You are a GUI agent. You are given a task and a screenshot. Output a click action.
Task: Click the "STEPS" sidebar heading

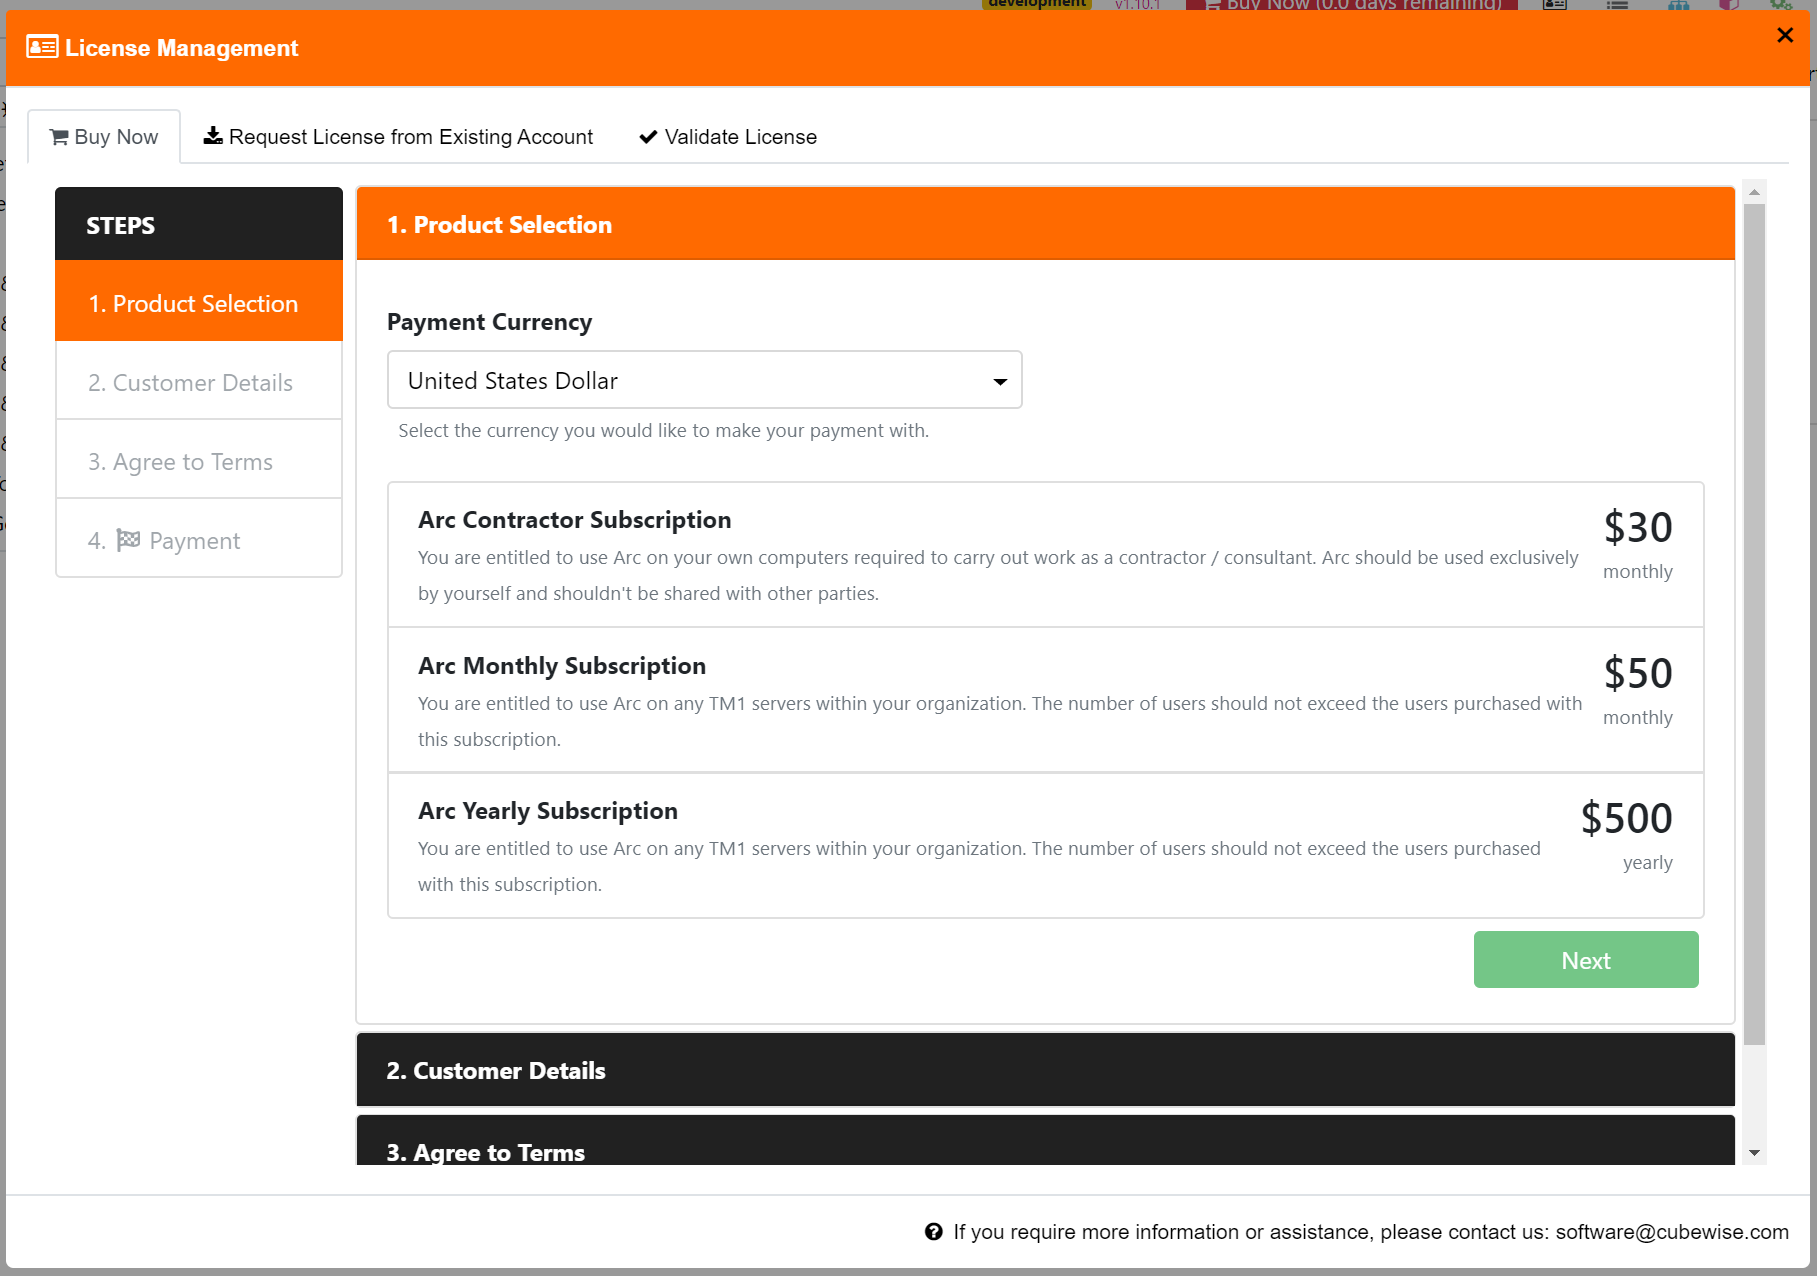pyautogui.click(x=121, y=226)
